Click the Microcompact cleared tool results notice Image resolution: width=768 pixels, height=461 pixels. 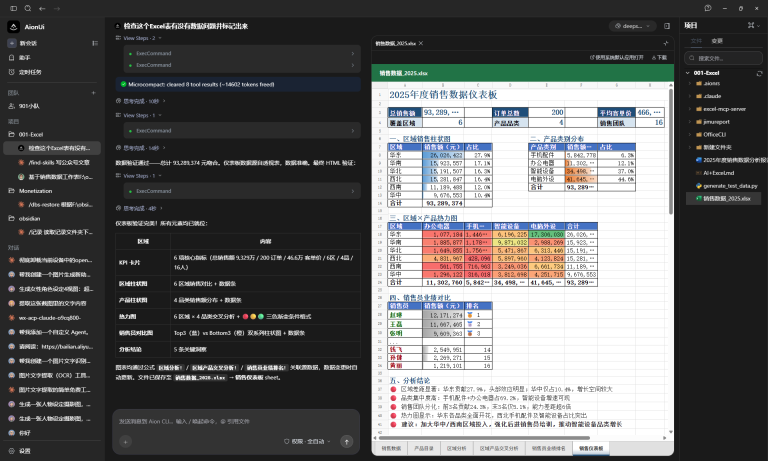(238, 84)
